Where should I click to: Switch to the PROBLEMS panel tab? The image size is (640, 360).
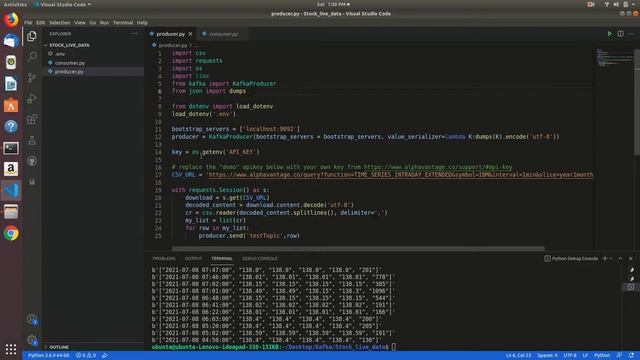(164, 258)
